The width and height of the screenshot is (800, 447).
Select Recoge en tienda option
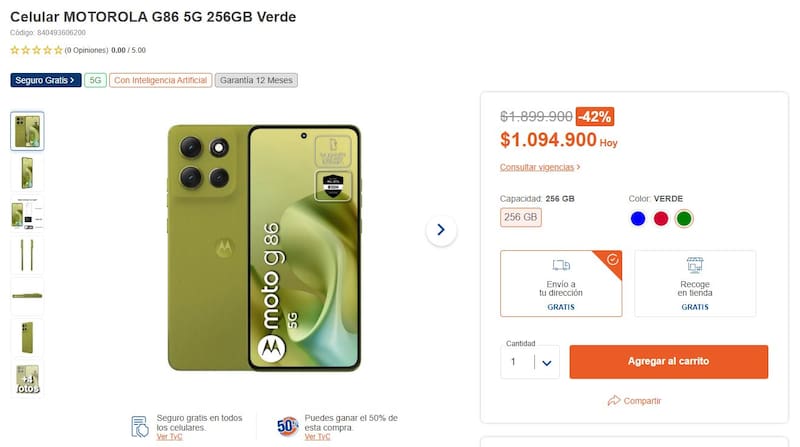[x=695, y=283]
